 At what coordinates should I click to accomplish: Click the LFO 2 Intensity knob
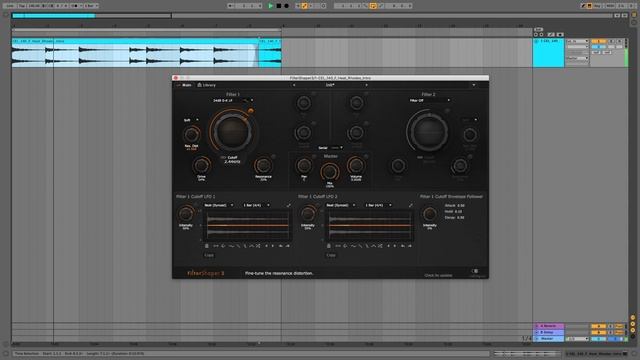tap(308, 214)
